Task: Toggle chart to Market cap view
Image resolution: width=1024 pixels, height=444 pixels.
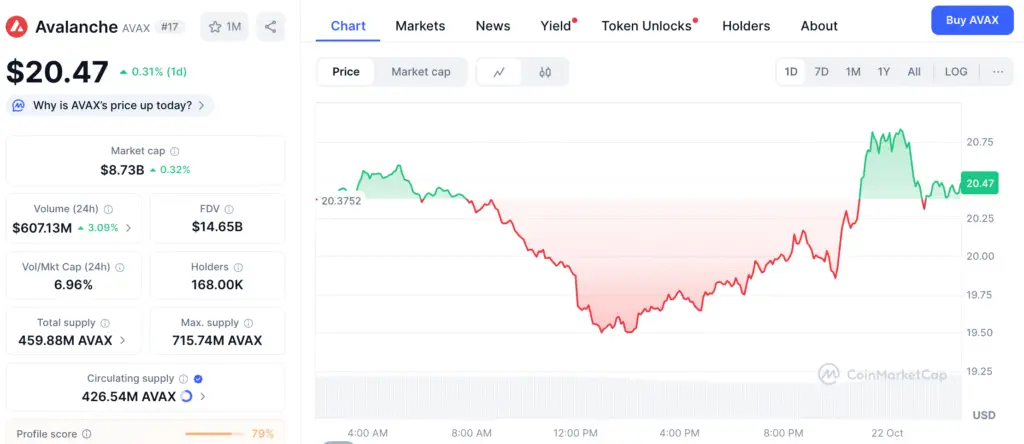Action: pos(420,72)
